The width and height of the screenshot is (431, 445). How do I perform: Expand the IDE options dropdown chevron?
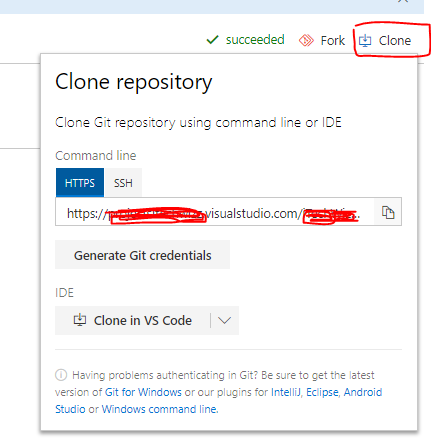(x=224, y=320)
